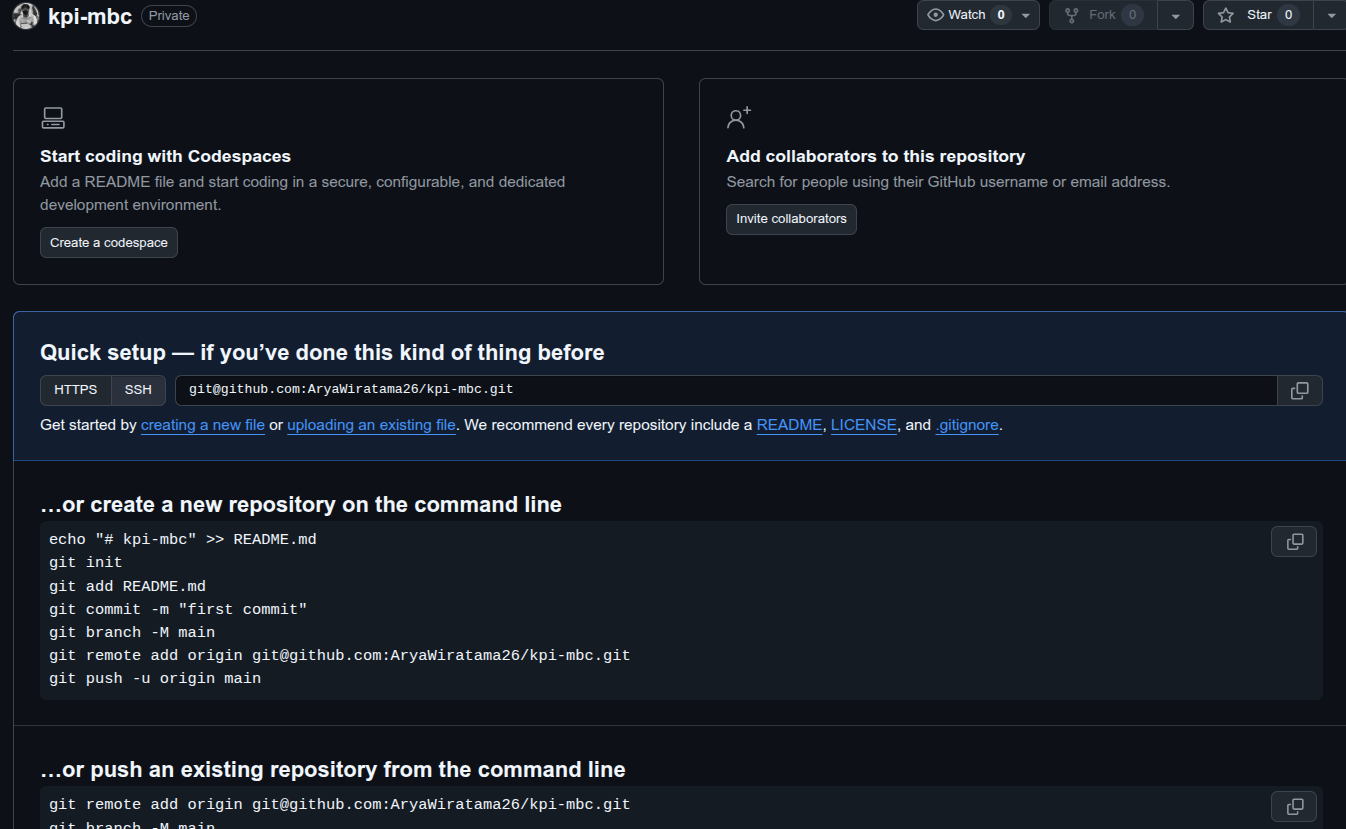Viewport: 1346px width, 829px height.
Task: Click the add collaborator person icon
Action: point(739,118)
